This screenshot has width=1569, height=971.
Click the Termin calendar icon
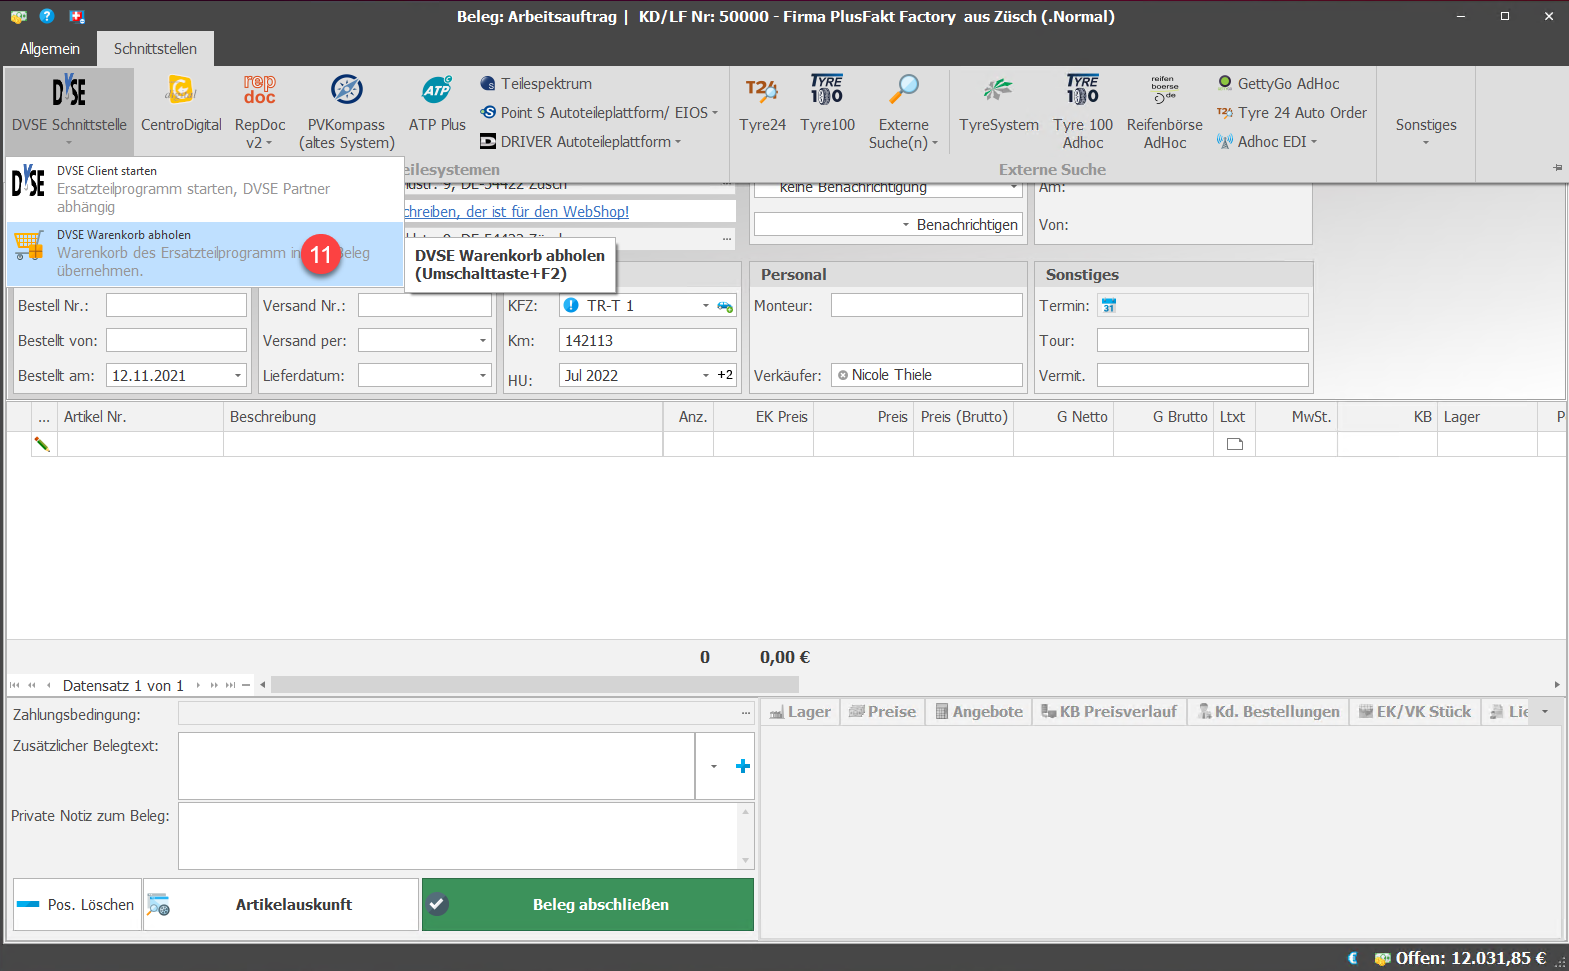[1108, 306]
